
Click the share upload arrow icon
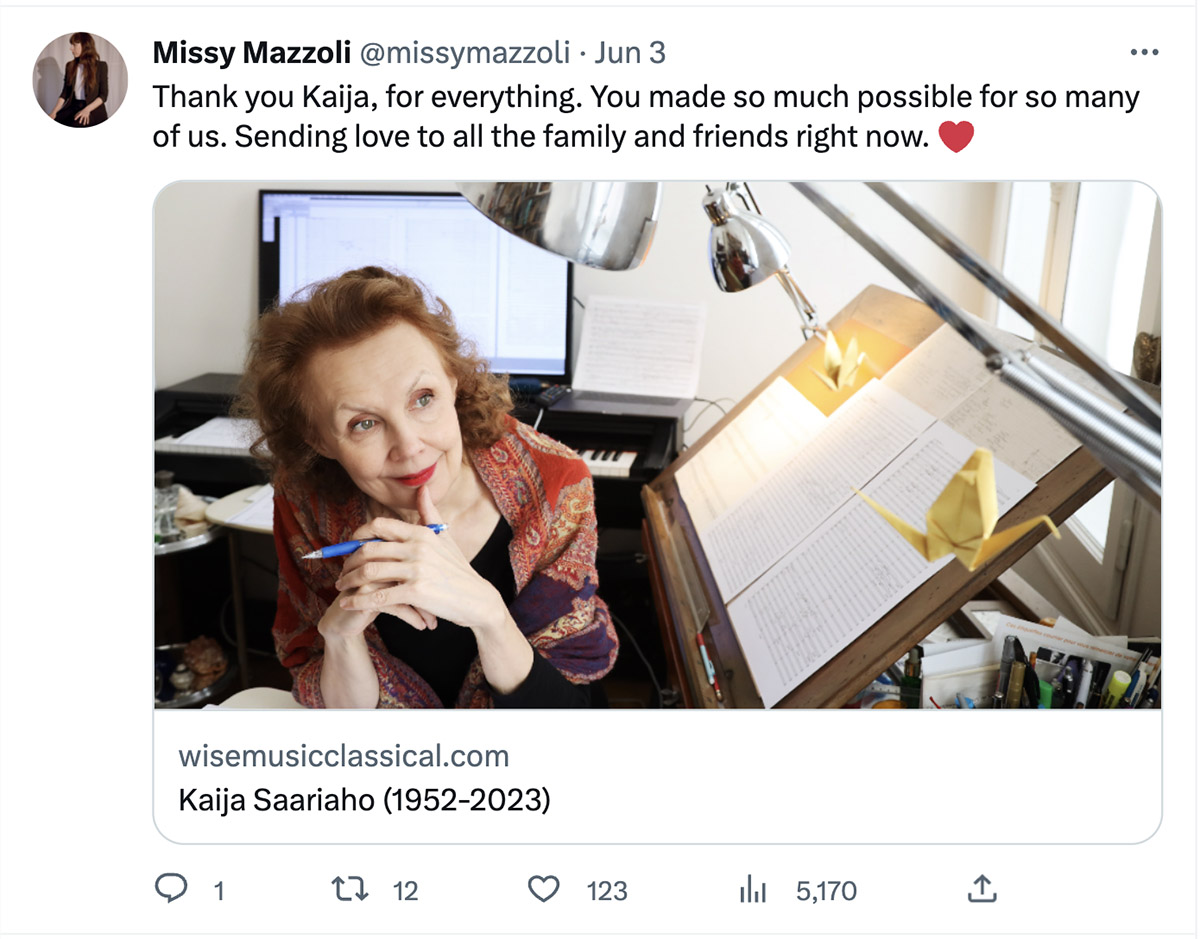click(982, 889)
